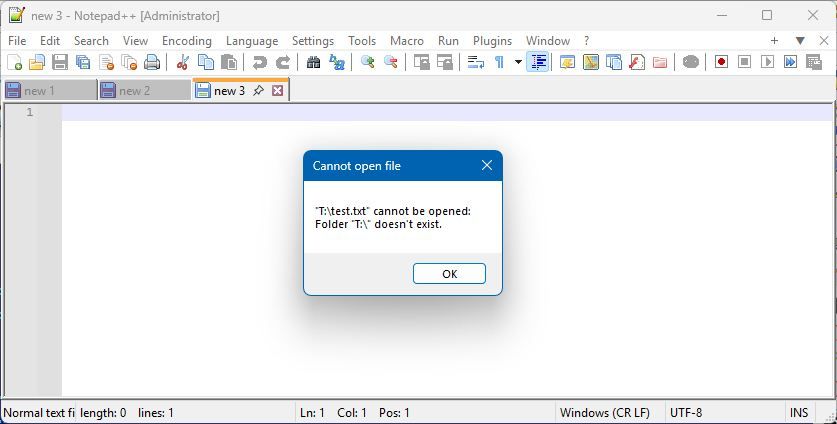Screen dimensions: 837x424
Task: Click the Undo arrow icon
Action: point(259,62)
